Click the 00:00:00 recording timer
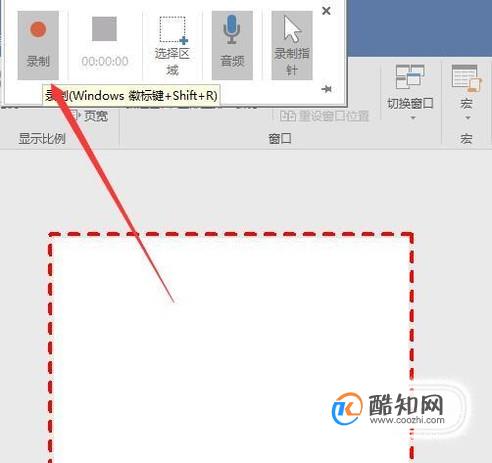Image resolution: width=492 pixels, height=463 pixels. coord(105,61)
